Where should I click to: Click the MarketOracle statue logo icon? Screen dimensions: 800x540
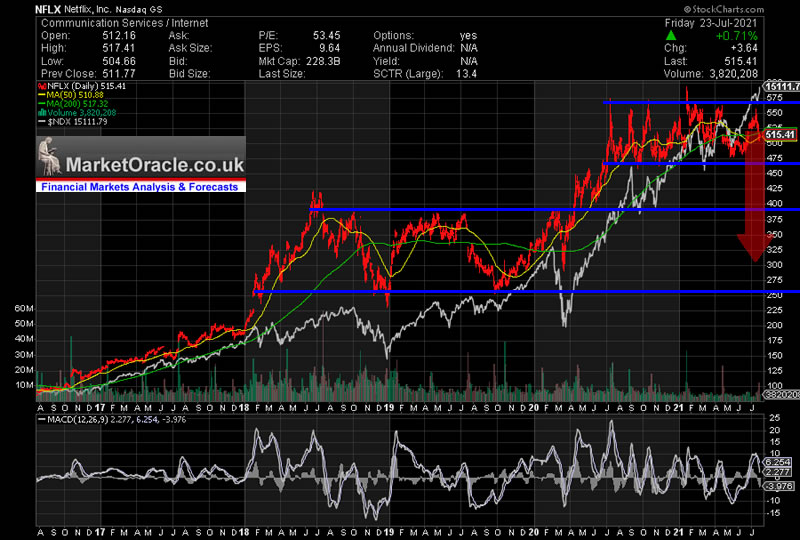pos(49,156)
